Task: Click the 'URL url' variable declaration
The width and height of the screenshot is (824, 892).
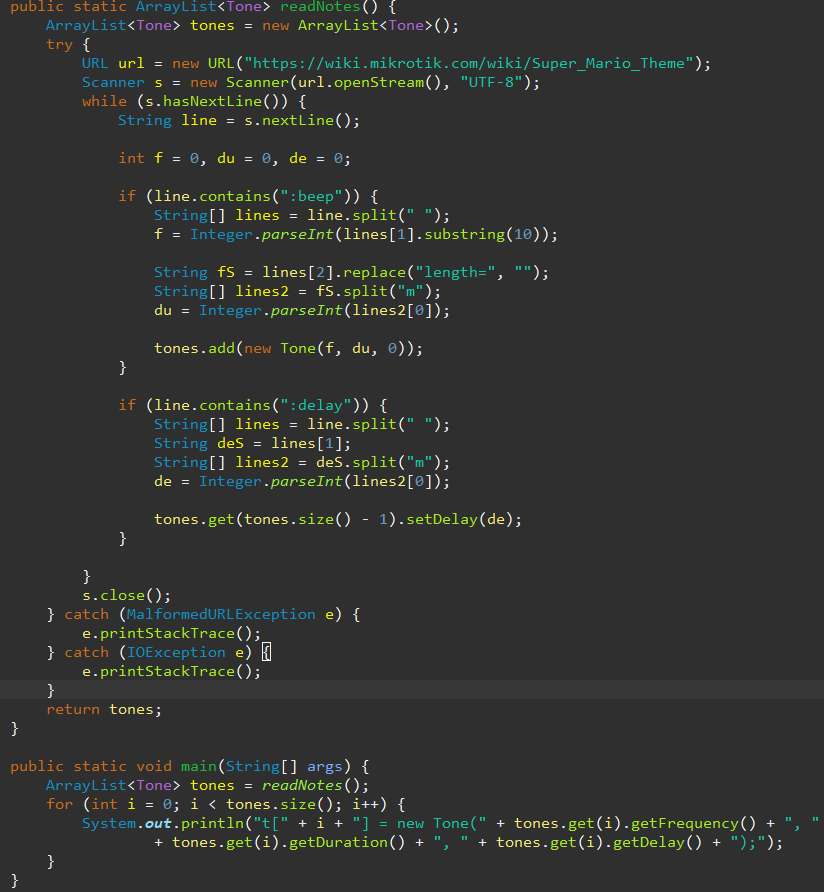Action: [113, 63]
